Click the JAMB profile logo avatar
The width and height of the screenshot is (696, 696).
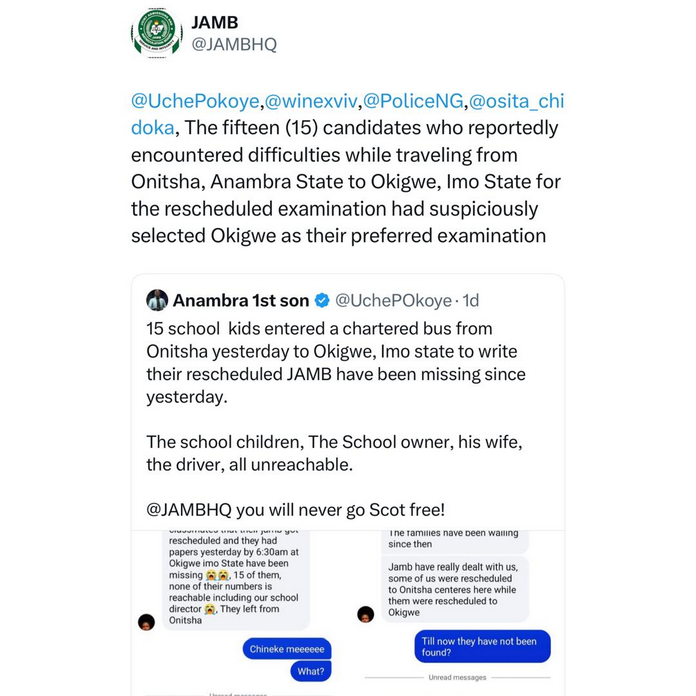pyautogui.click(x=156, y=34)
